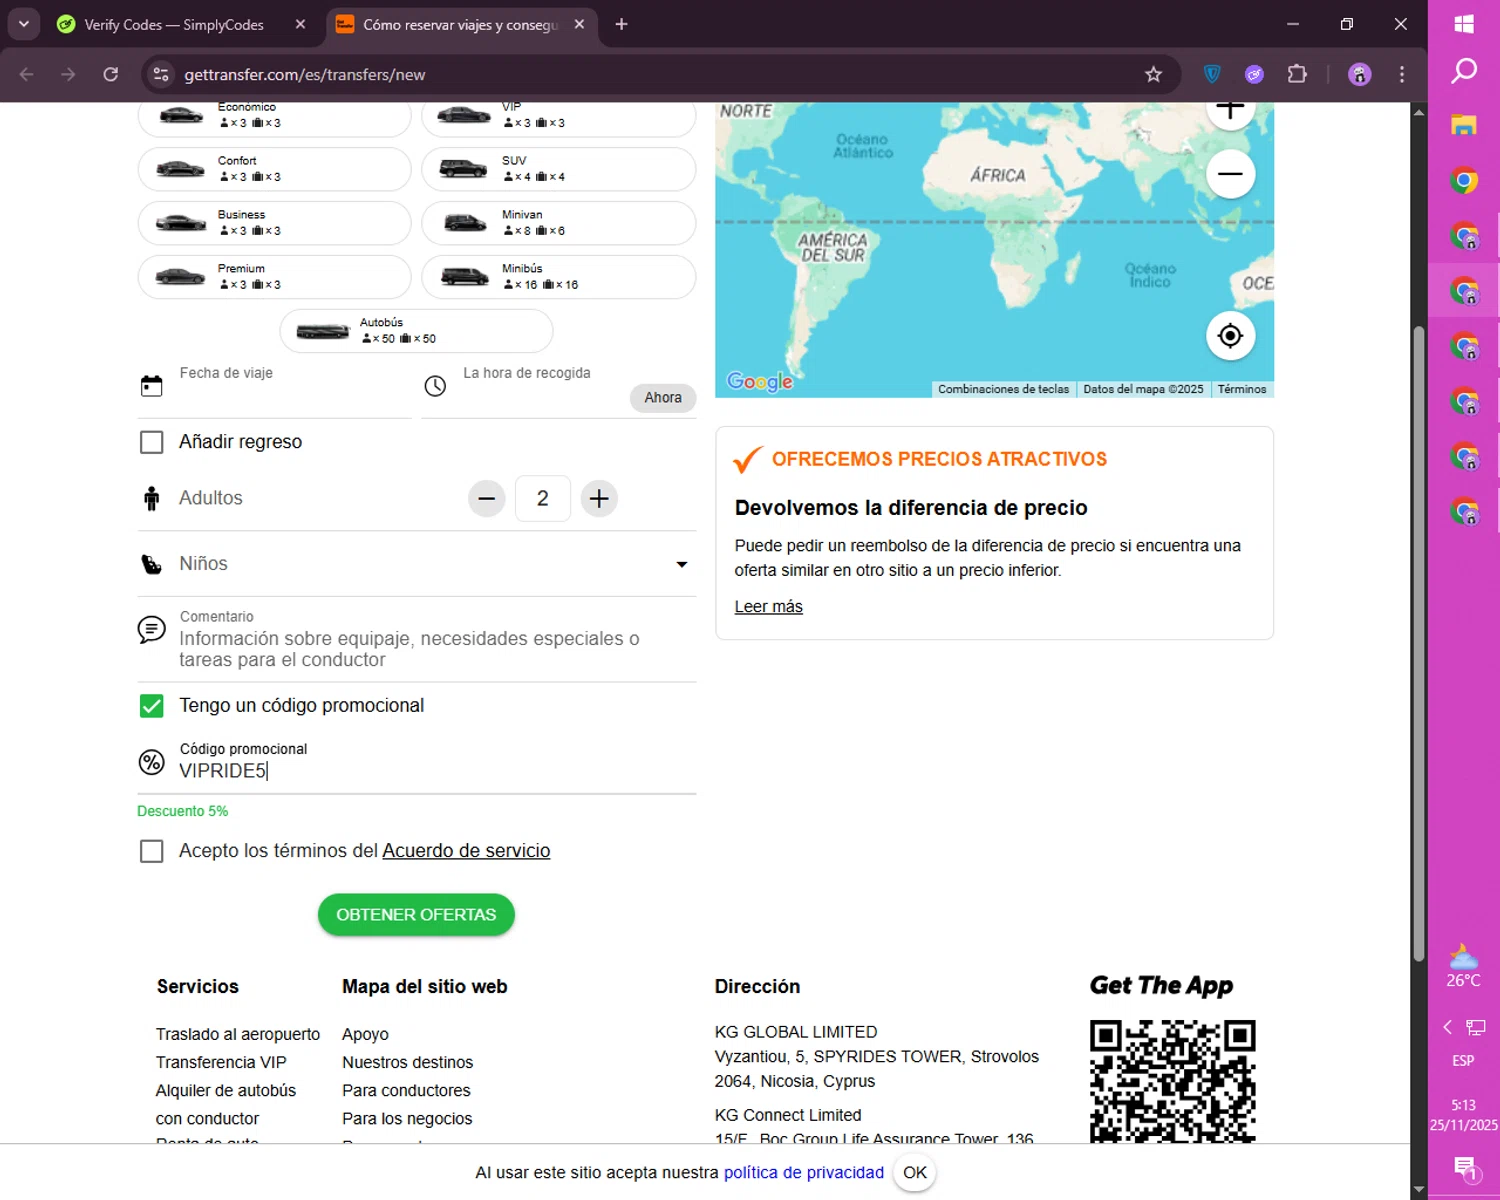Open the Extensions puzzle menu
The image size is (1500, 1200).
tap(1297, 74)
